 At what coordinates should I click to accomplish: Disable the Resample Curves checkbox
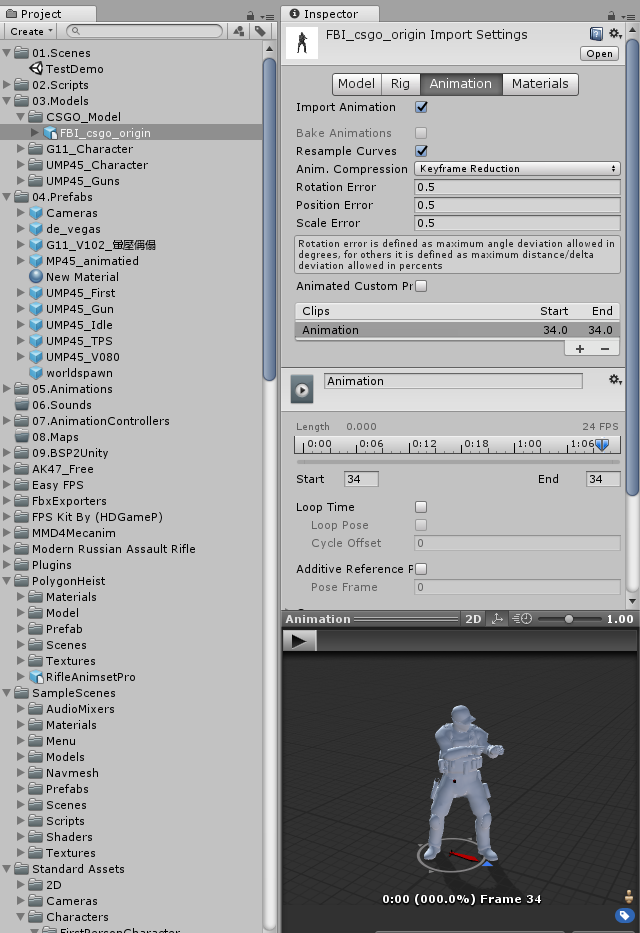click(x=421, y=151)
